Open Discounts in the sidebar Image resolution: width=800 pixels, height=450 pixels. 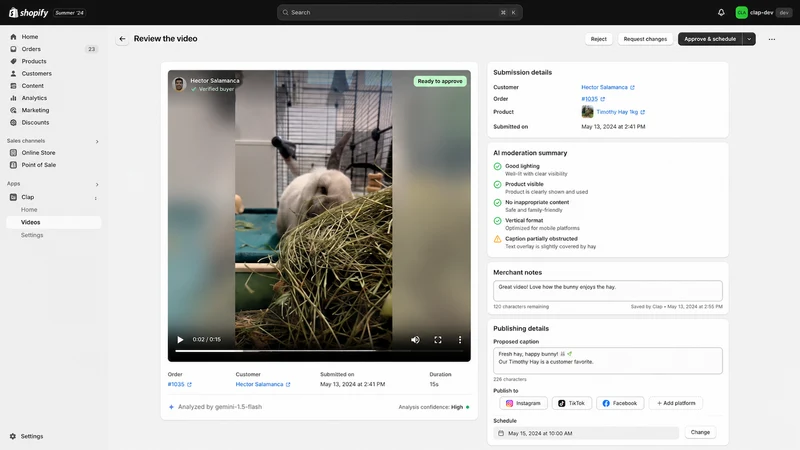point(35,122)
